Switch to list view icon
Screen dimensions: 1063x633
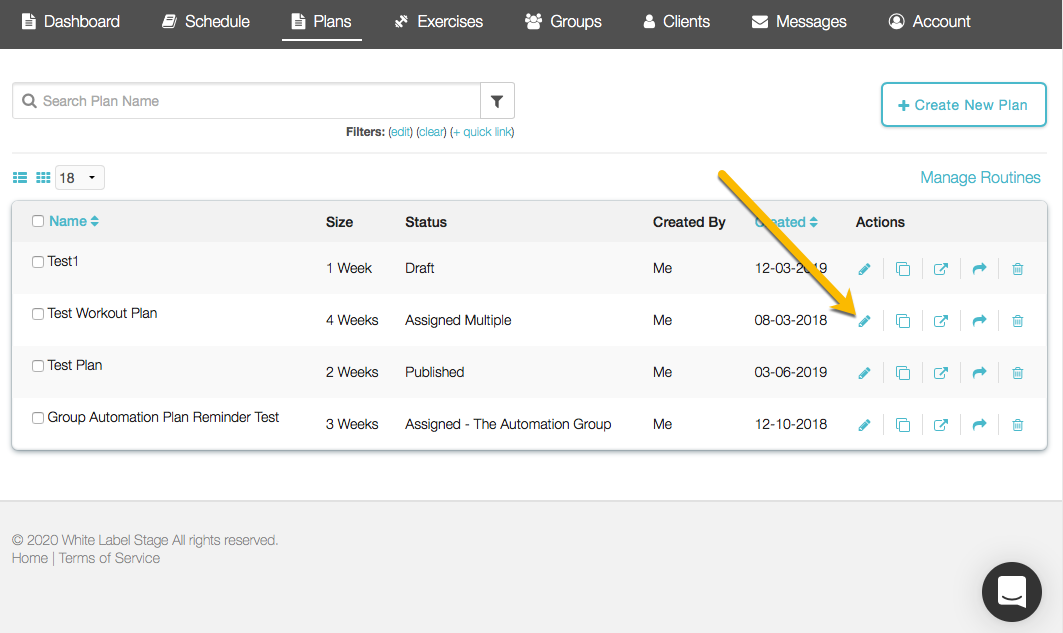pos(20,178)
